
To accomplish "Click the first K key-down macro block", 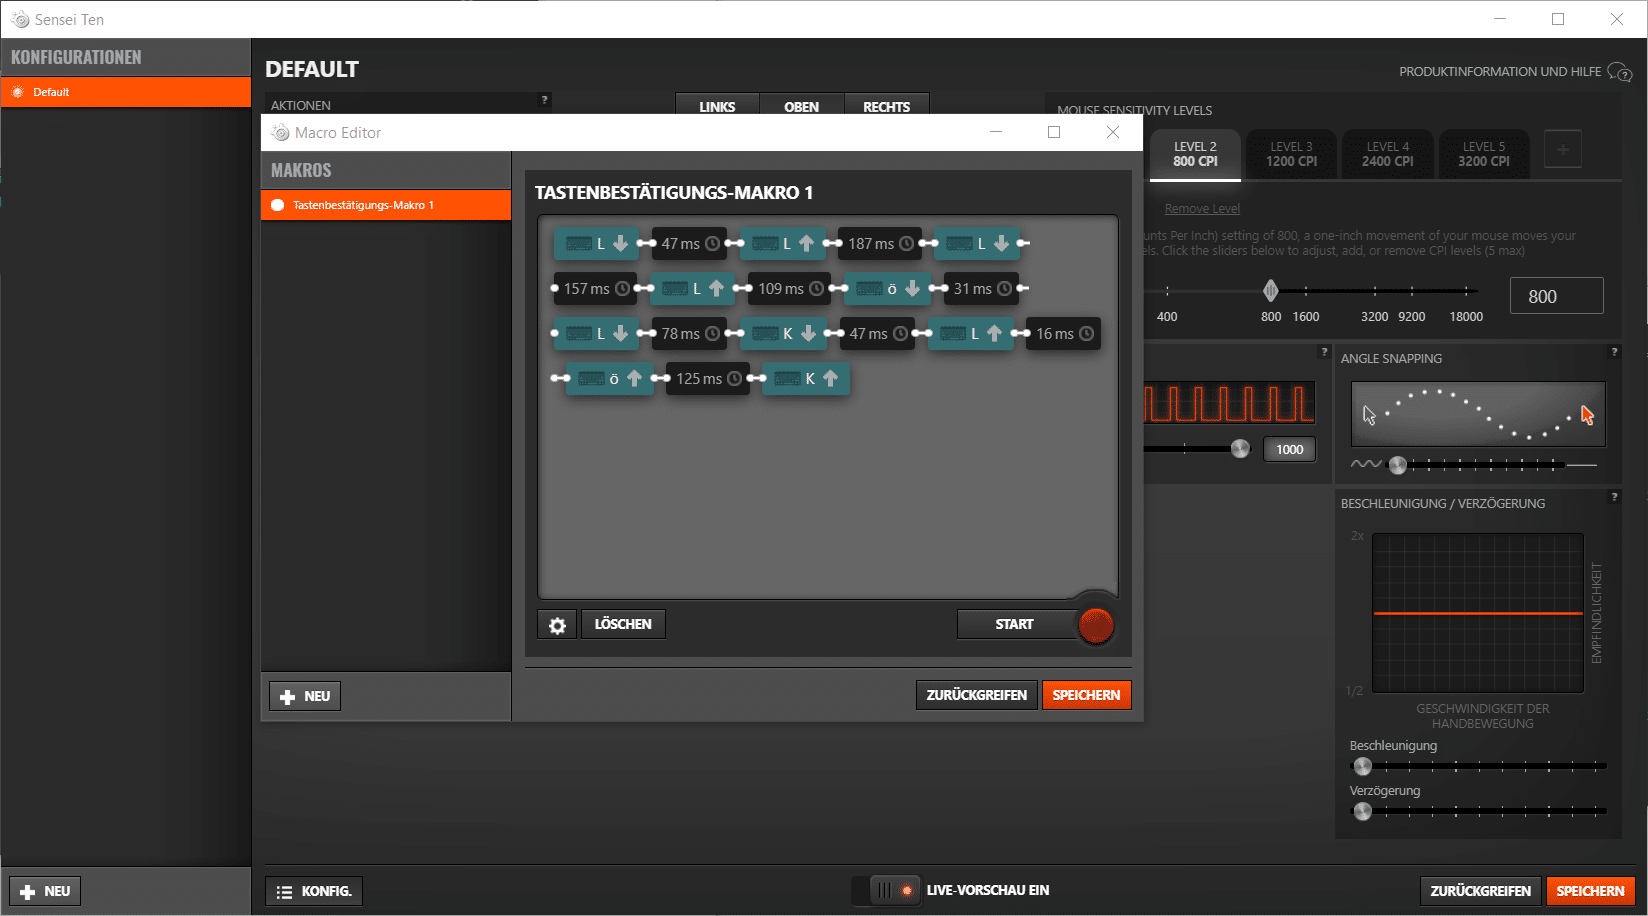I will [x=783, y=334].
